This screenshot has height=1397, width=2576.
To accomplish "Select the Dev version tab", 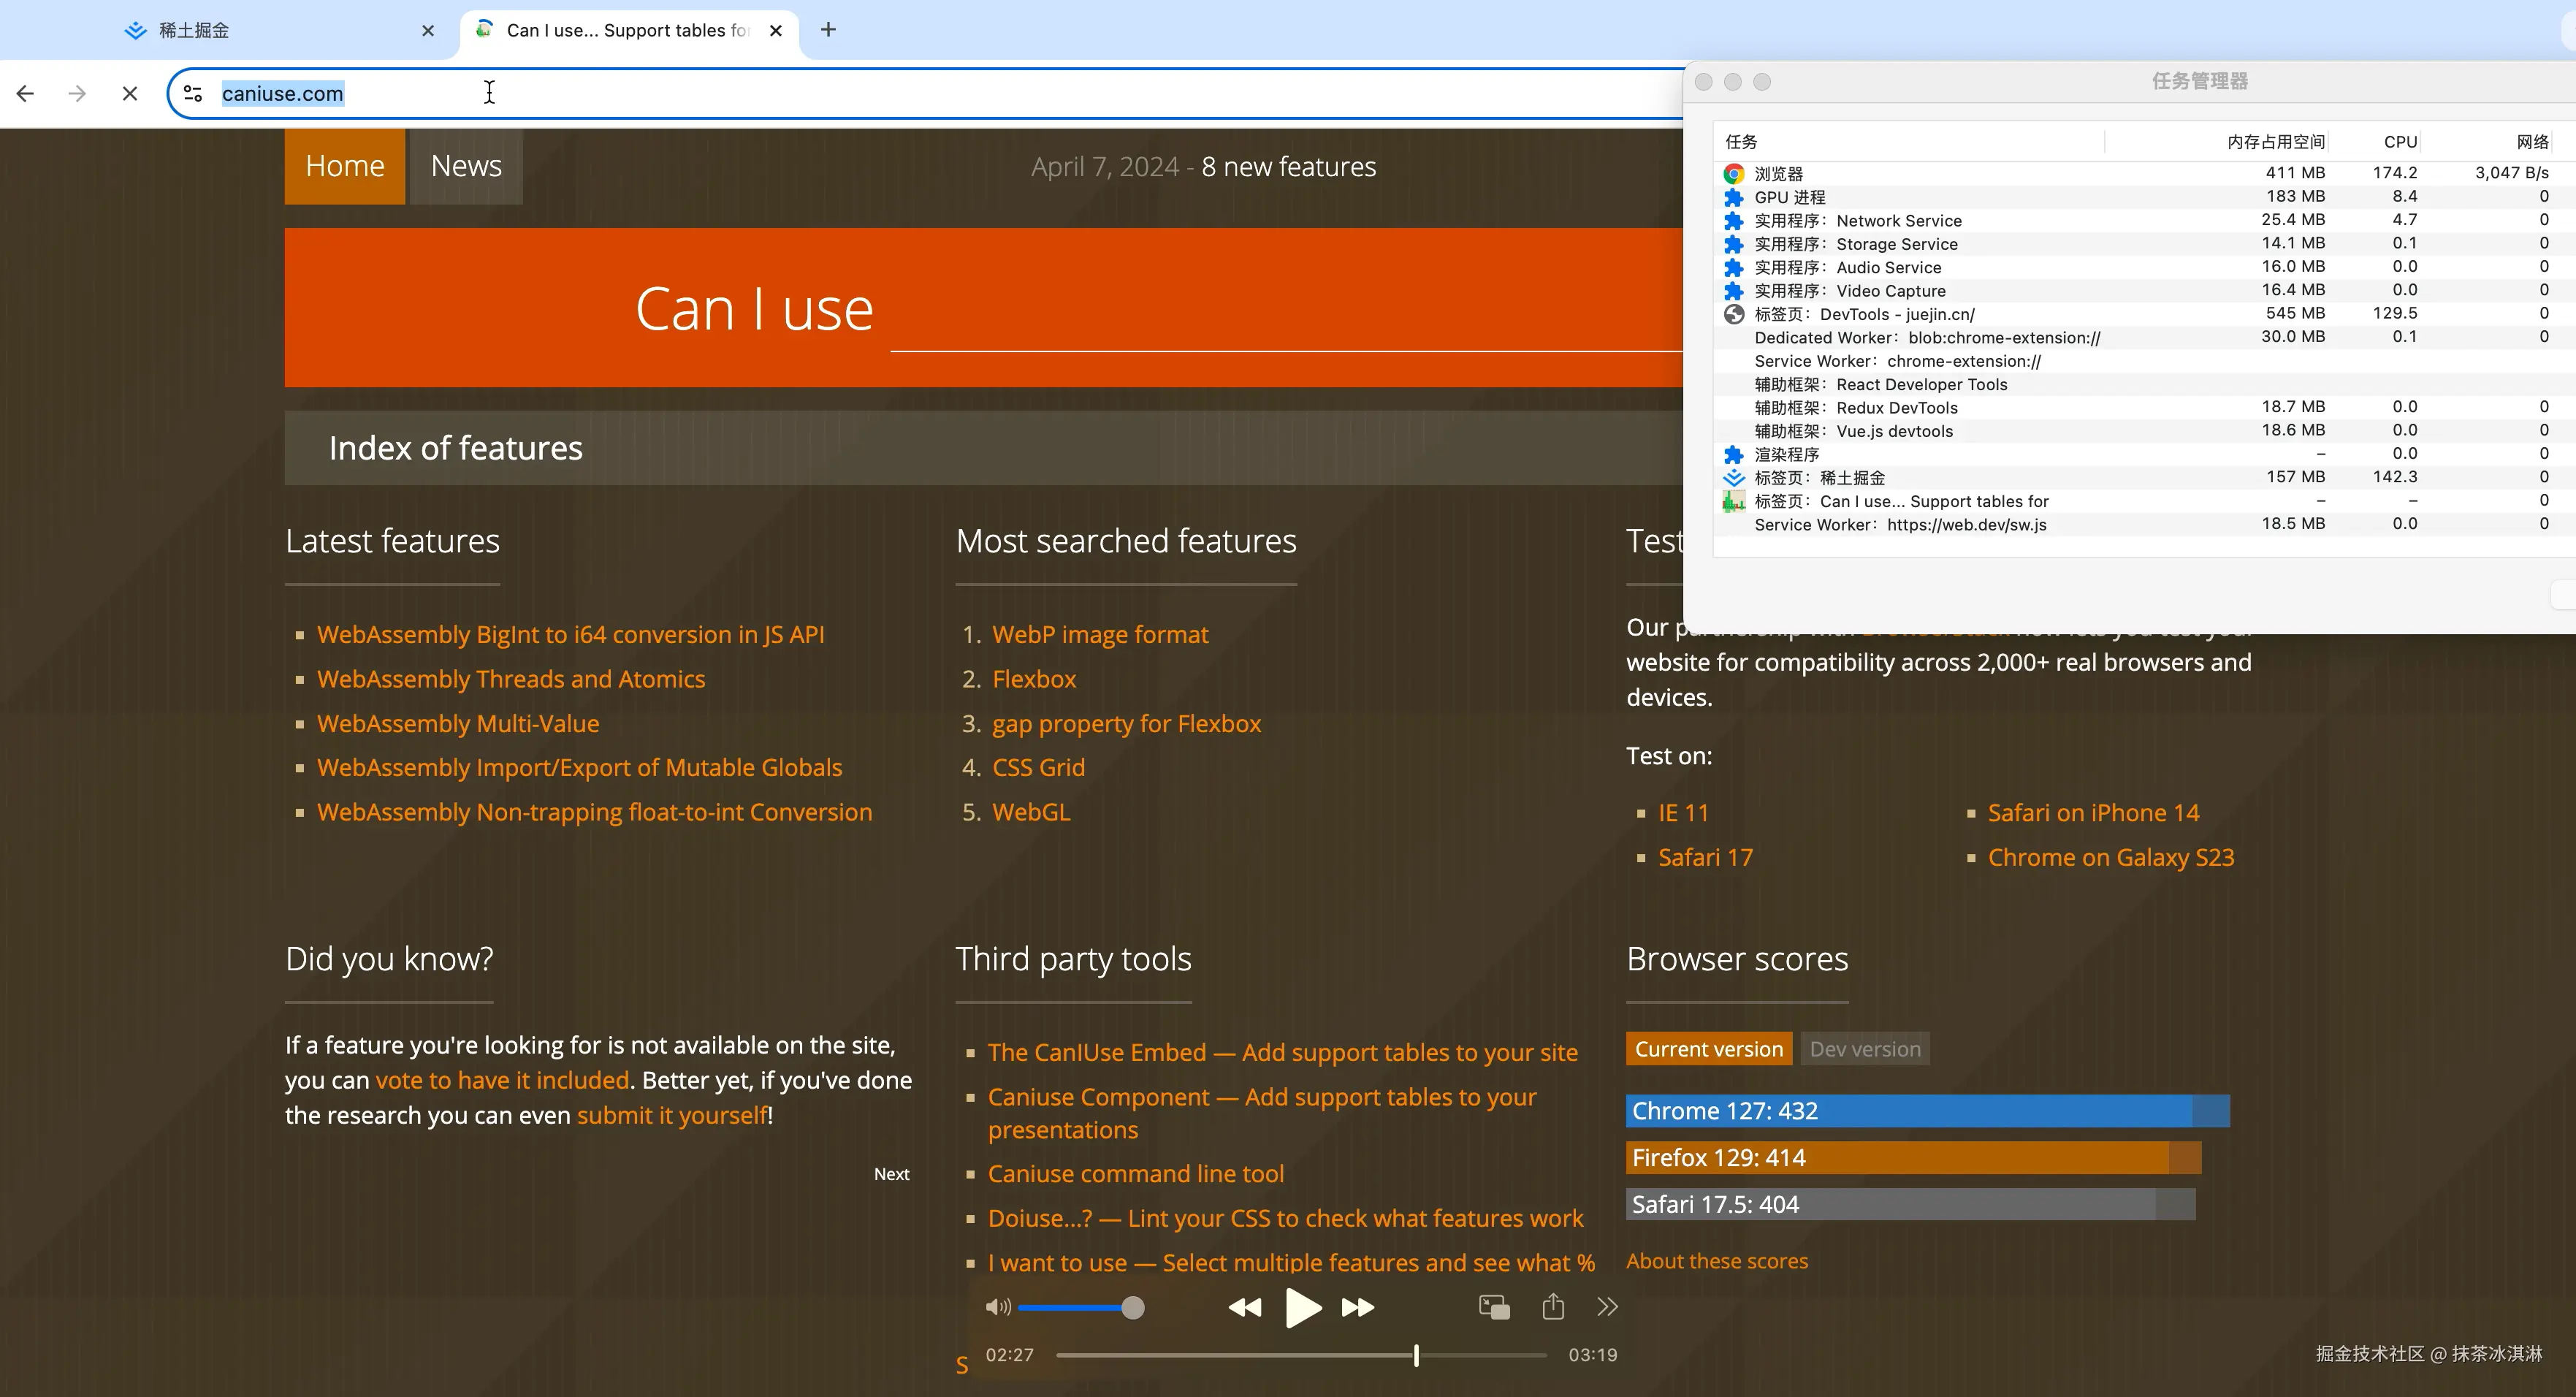I will [x=1865, y=1049].
